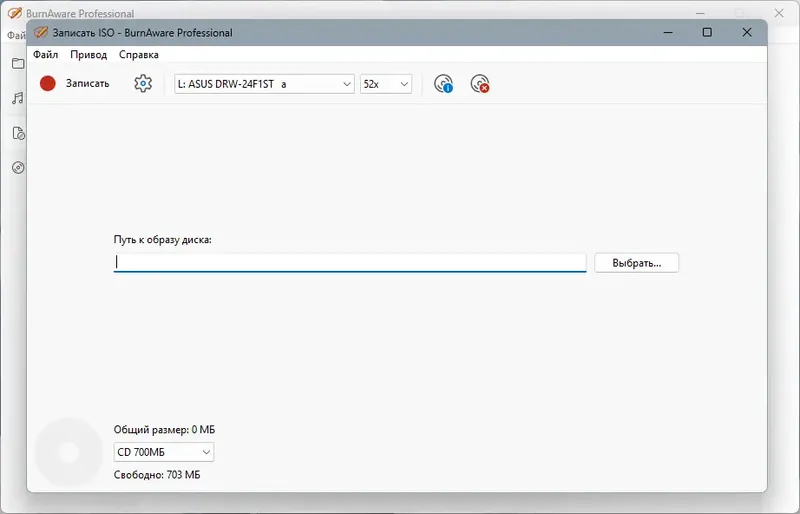Expand the 52x write speed dropdown
The height and width of the screenshot is (514, 800).
point(386,84)
